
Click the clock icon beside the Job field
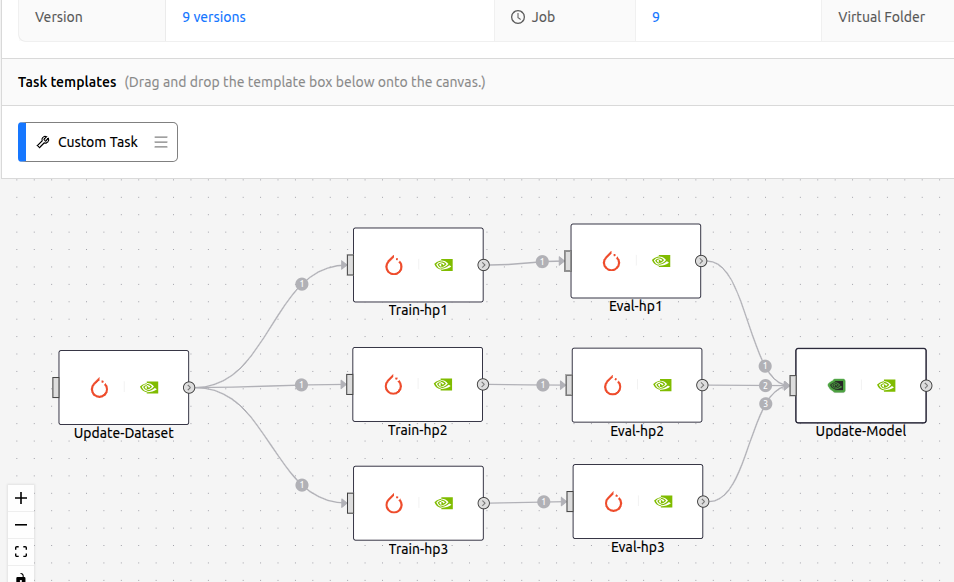517,16
